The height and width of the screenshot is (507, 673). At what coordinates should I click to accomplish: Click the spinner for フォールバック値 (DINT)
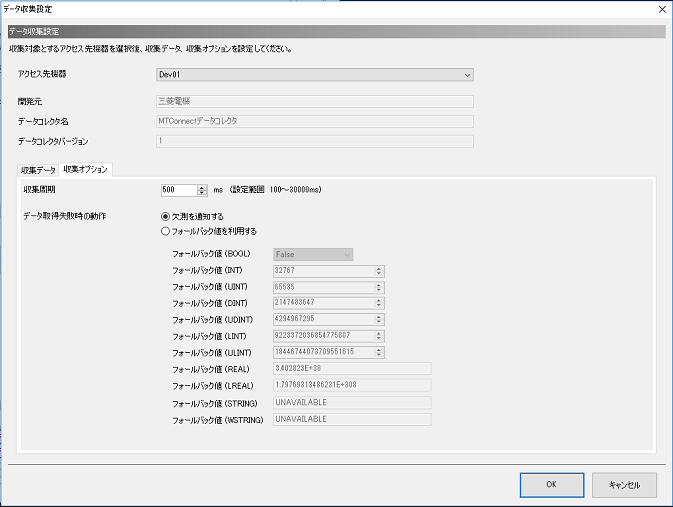click(379, 303)
